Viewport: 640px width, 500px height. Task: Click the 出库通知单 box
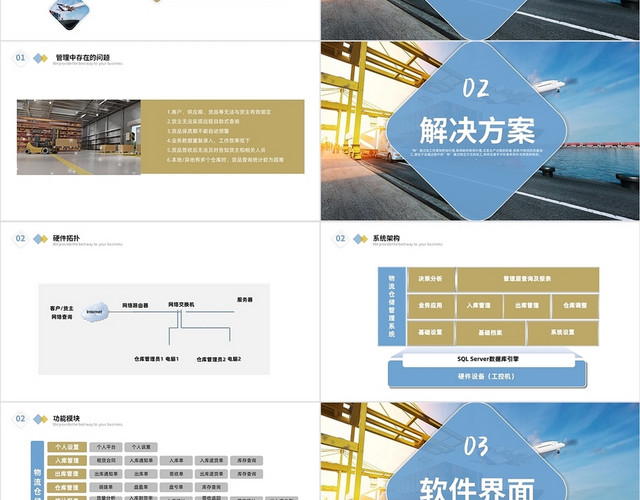pos(106,474)
